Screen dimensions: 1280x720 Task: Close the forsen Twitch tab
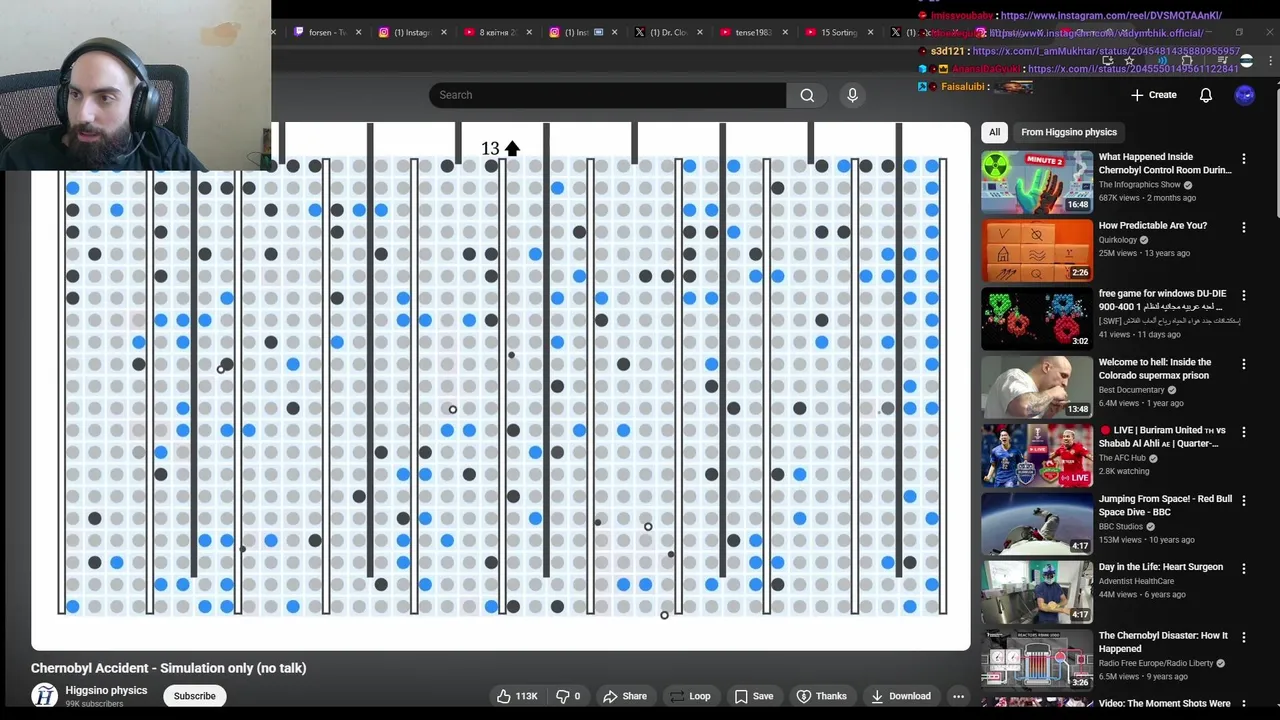click(x=359, y=33)
